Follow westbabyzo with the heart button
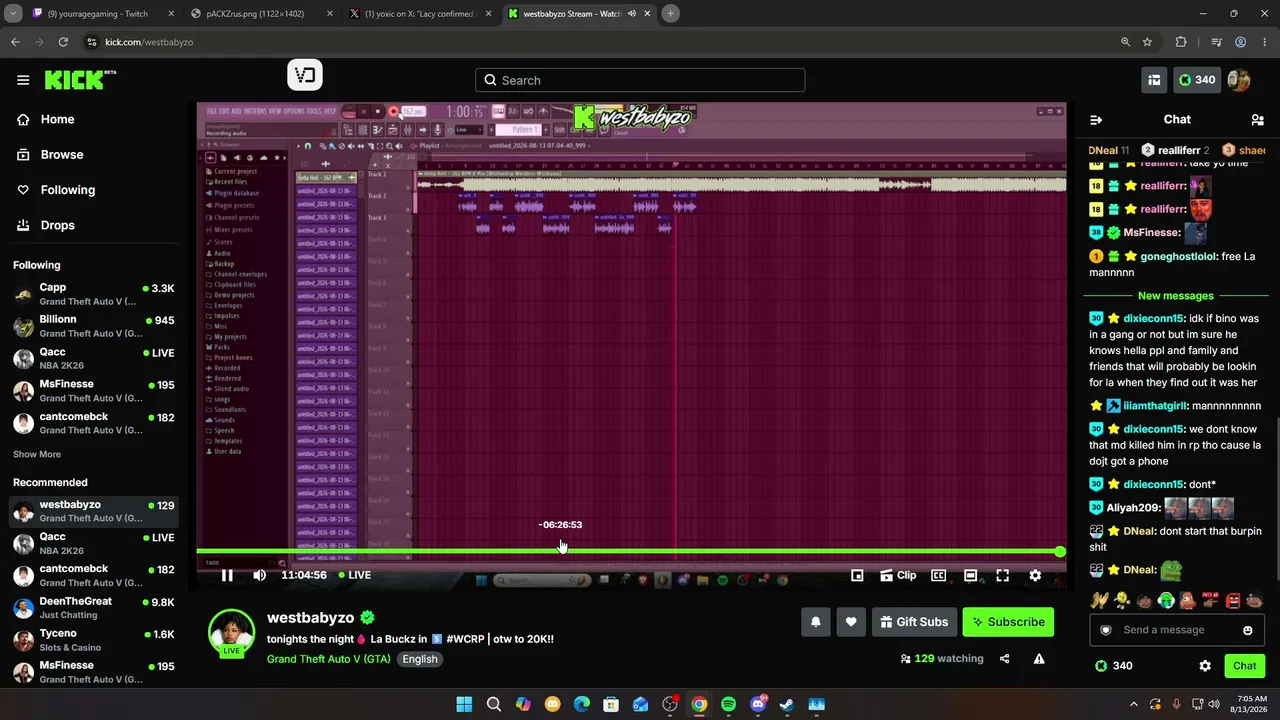1280x720 pixels. [851, 622]
